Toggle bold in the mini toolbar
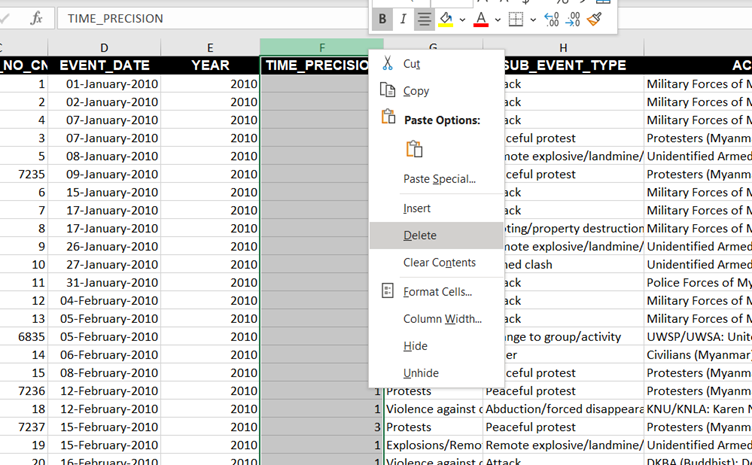Viewport: 752px width, 465px height. (x=382, y=19)
